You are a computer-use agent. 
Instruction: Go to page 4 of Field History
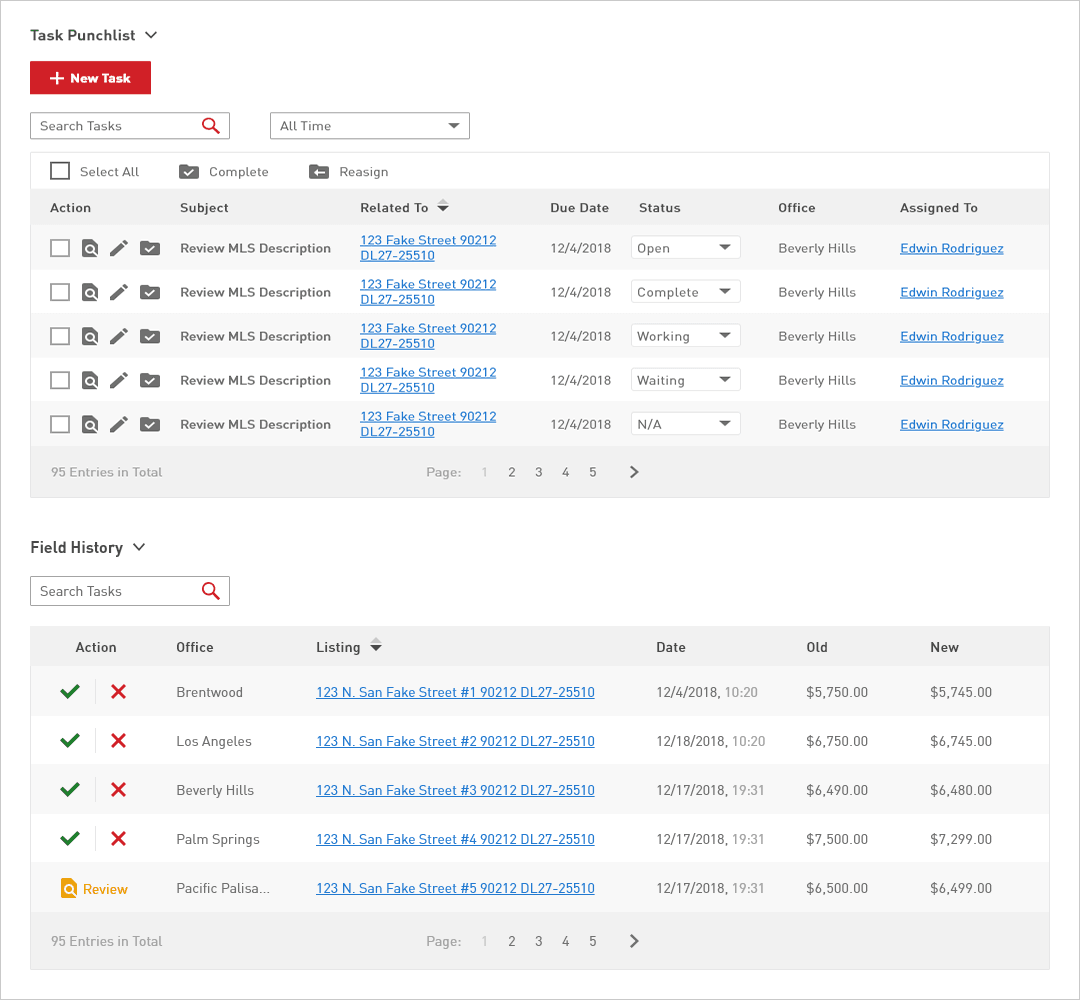pyautogui.click(x=565, y=941)
